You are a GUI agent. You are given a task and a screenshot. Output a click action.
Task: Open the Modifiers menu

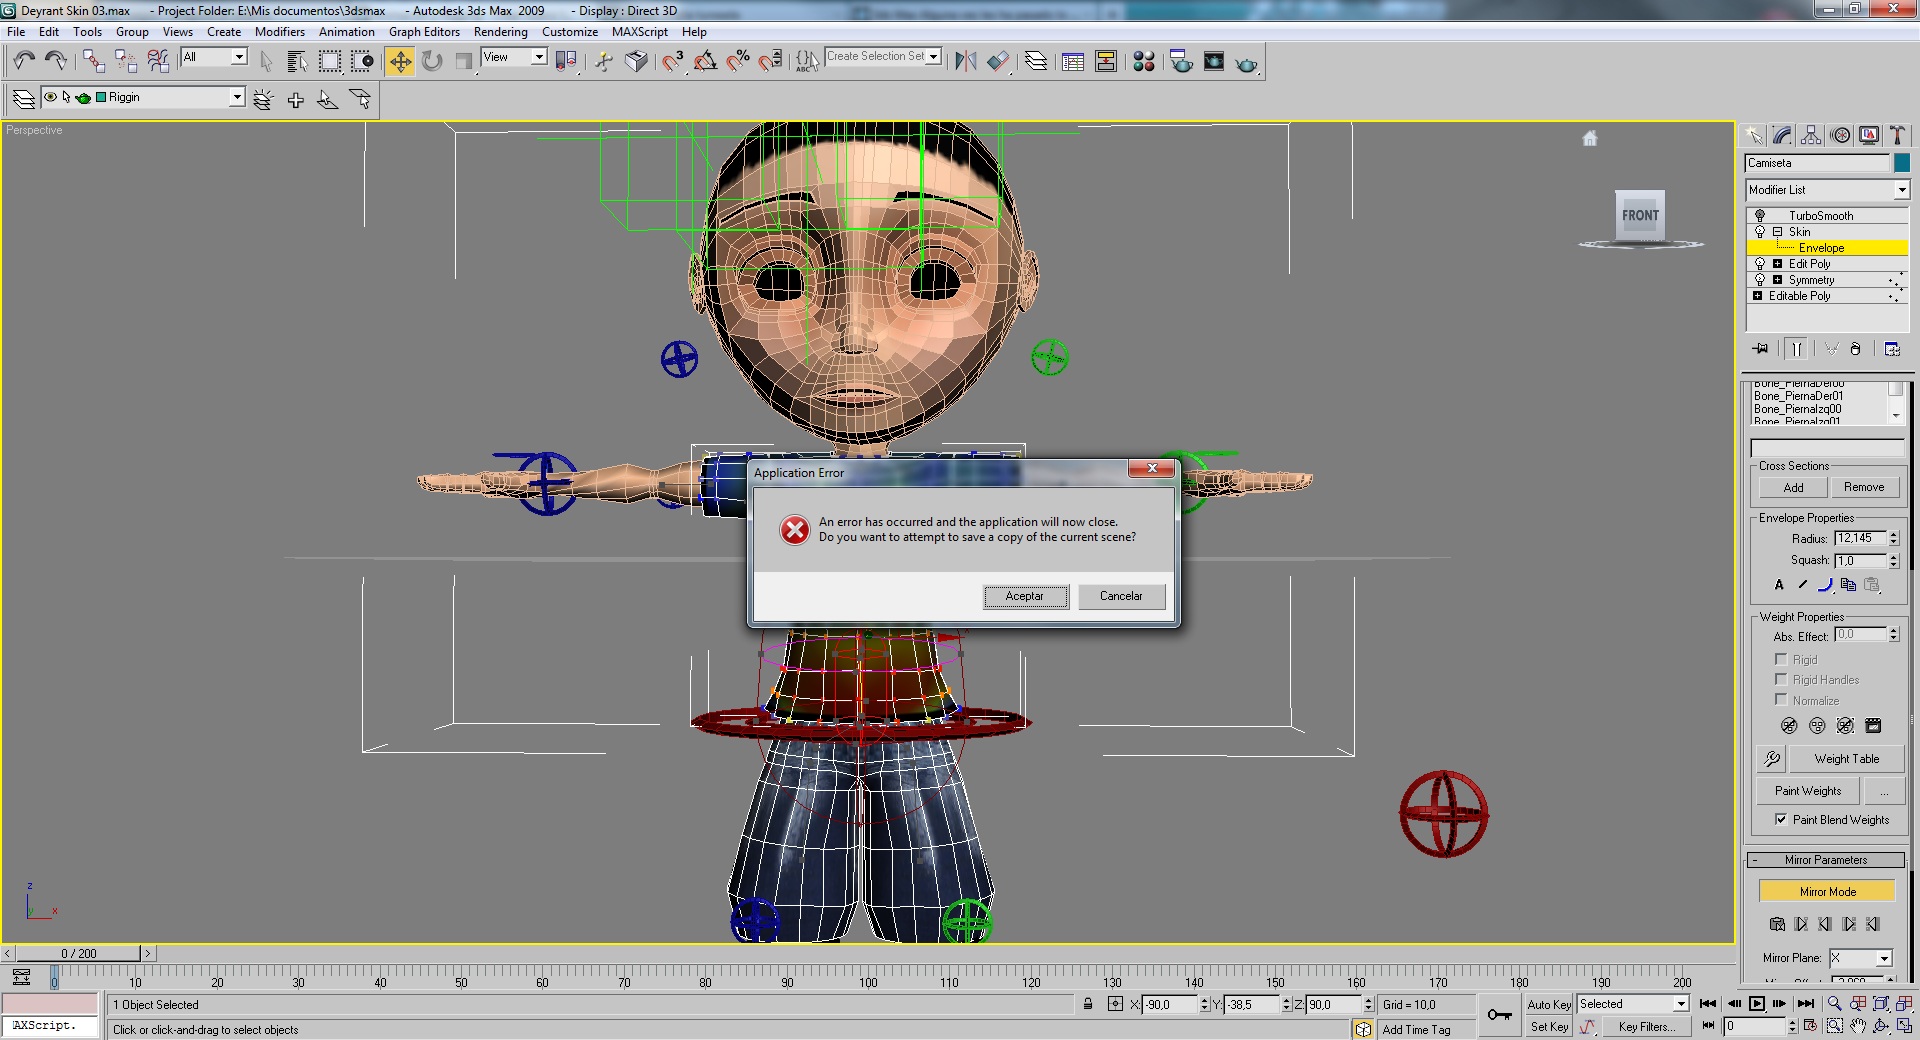[280, 32]
